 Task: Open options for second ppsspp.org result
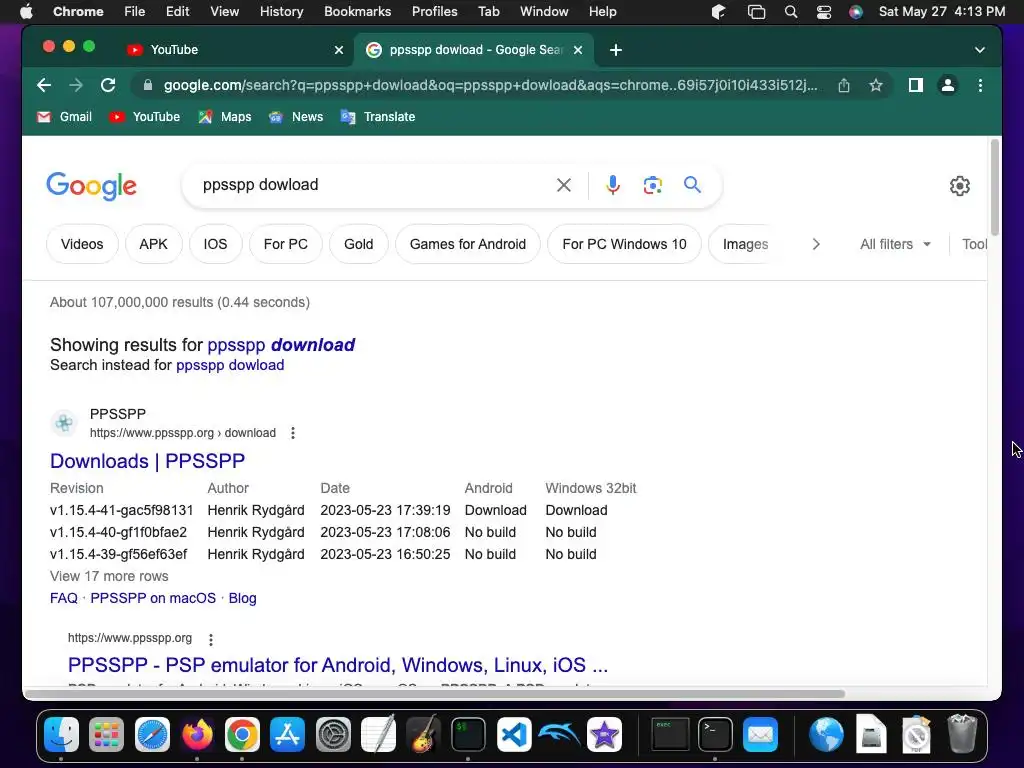210,639
